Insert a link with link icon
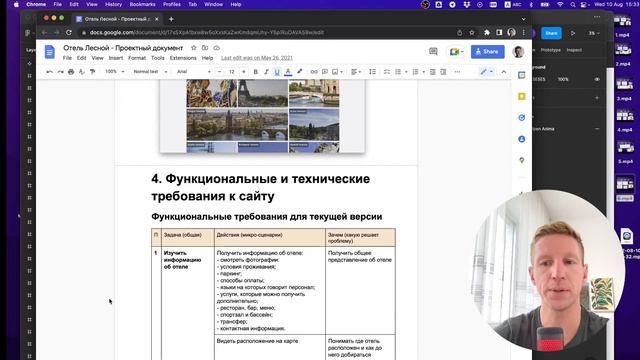 pyautogui.click(x=314, y=72)
